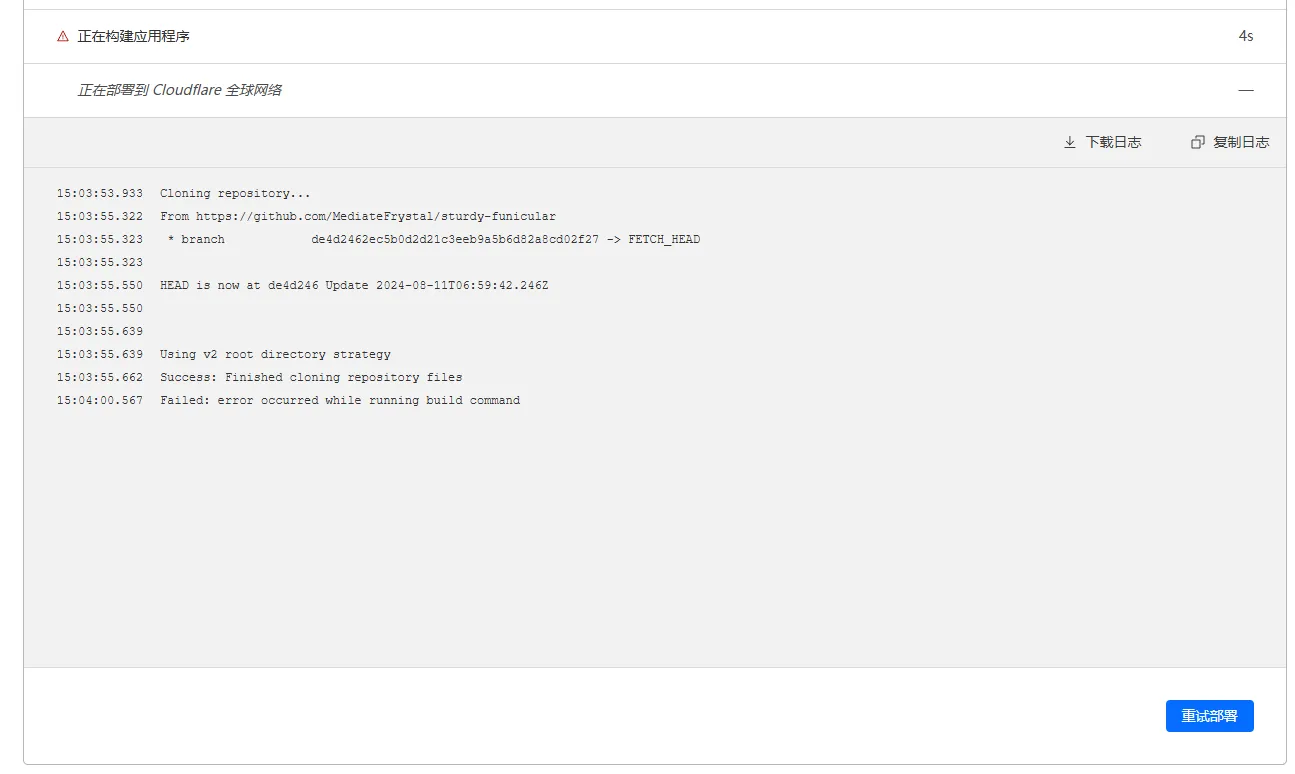Click the last timestamp 15:04:00.567
This screenshot has height=774, width=1295.
99,400
